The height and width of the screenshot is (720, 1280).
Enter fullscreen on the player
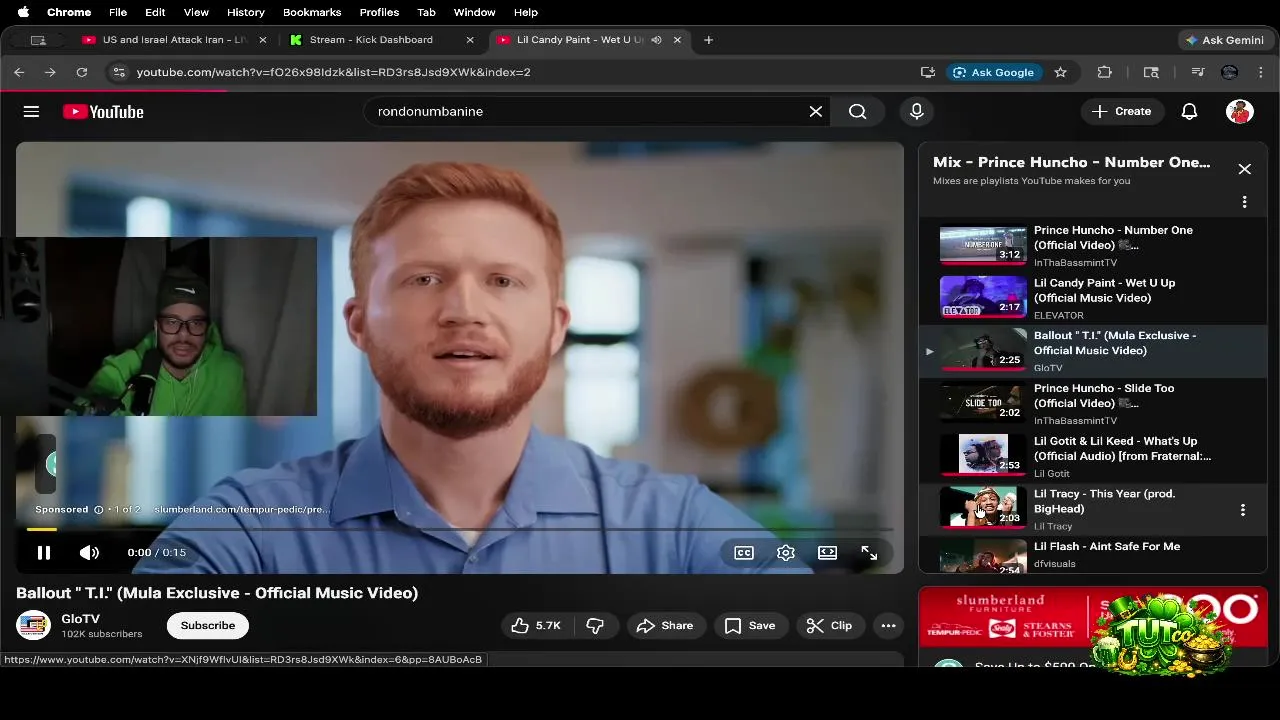pyautogui.click(x=869, y=553)
